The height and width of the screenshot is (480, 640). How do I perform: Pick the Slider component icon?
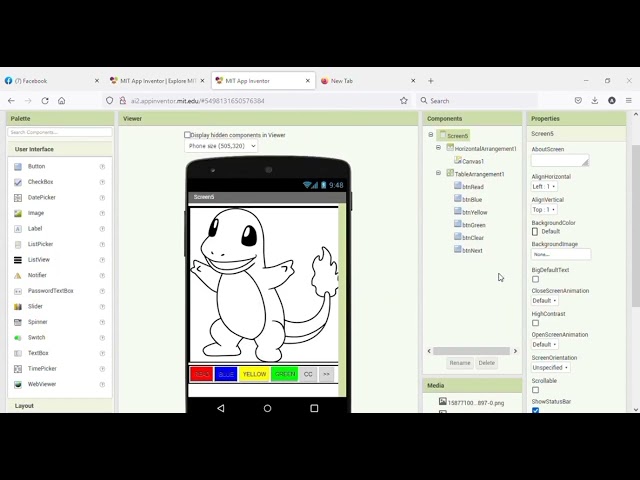click(18, 307)
